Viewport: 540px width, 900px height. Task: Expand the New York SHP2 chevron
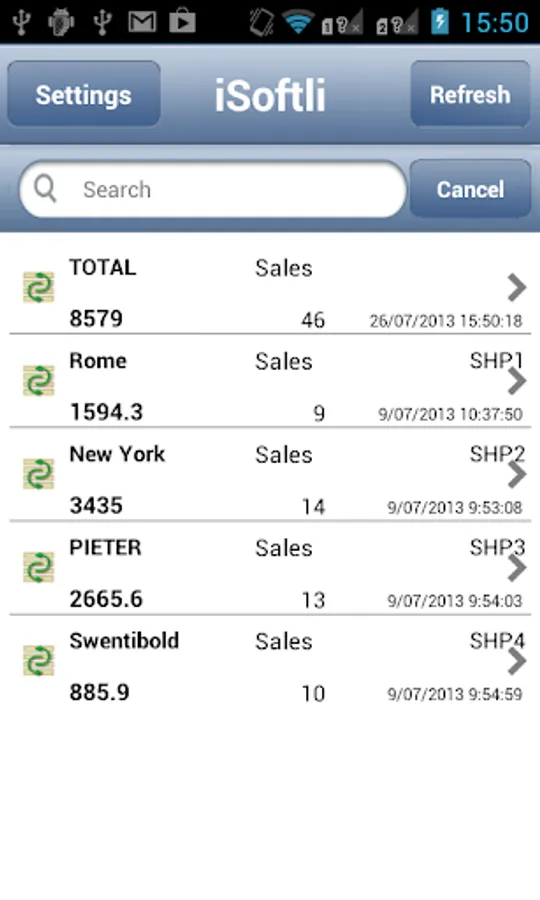pos(516,474)
